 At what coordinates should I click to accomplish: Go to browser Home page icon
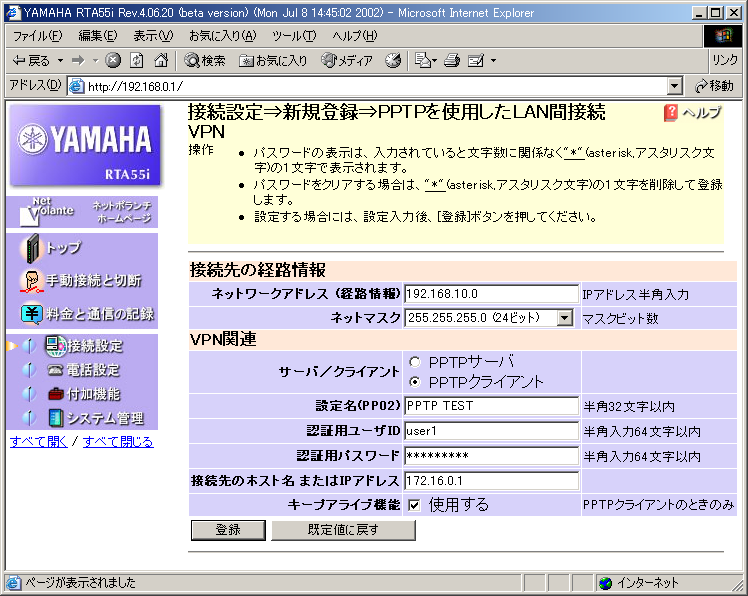tap(161, 61)
